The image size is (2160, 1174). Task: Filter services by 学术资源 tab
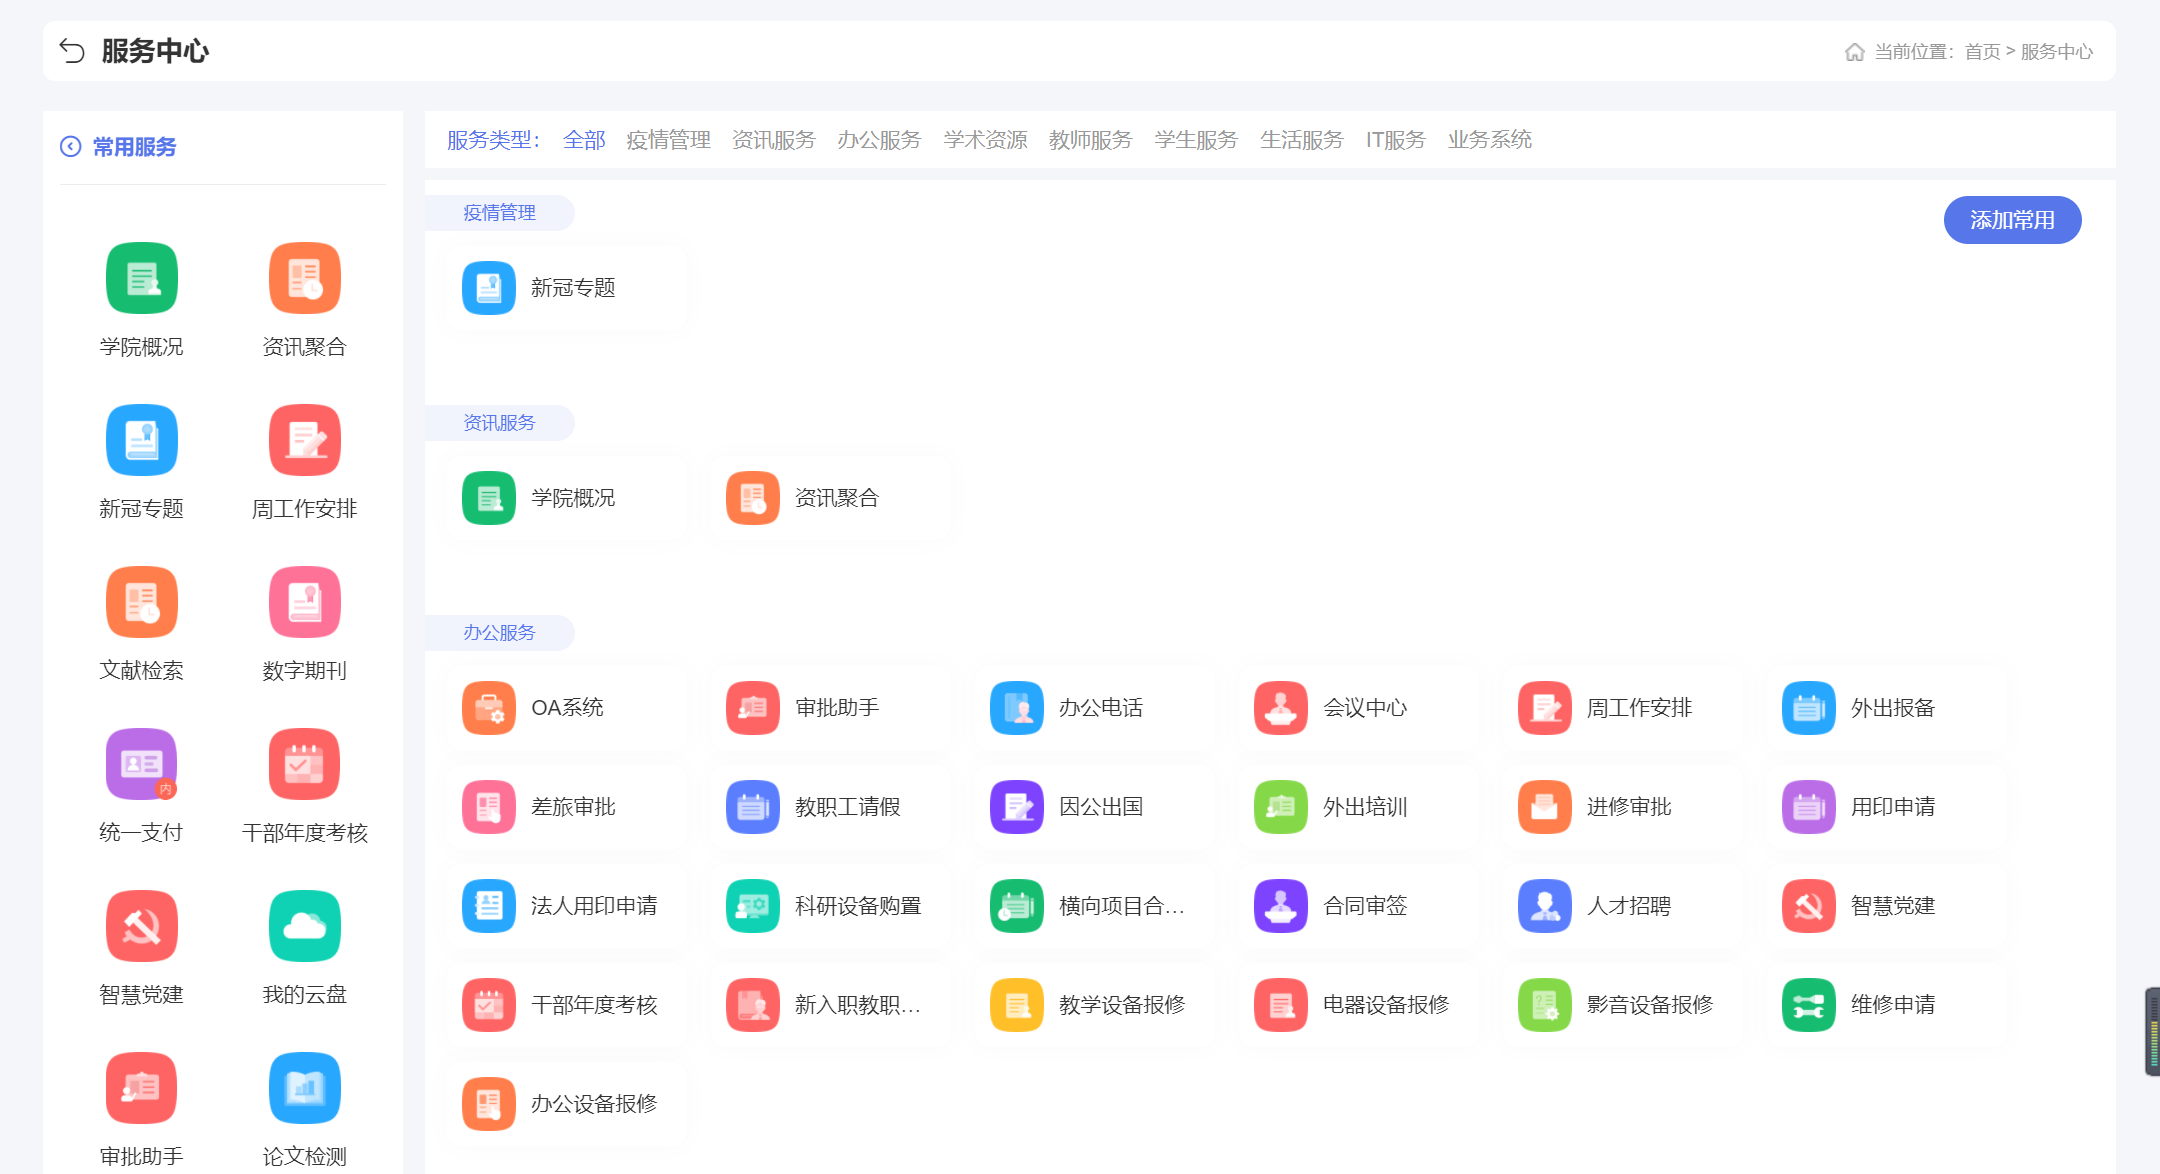coord(985,140)
